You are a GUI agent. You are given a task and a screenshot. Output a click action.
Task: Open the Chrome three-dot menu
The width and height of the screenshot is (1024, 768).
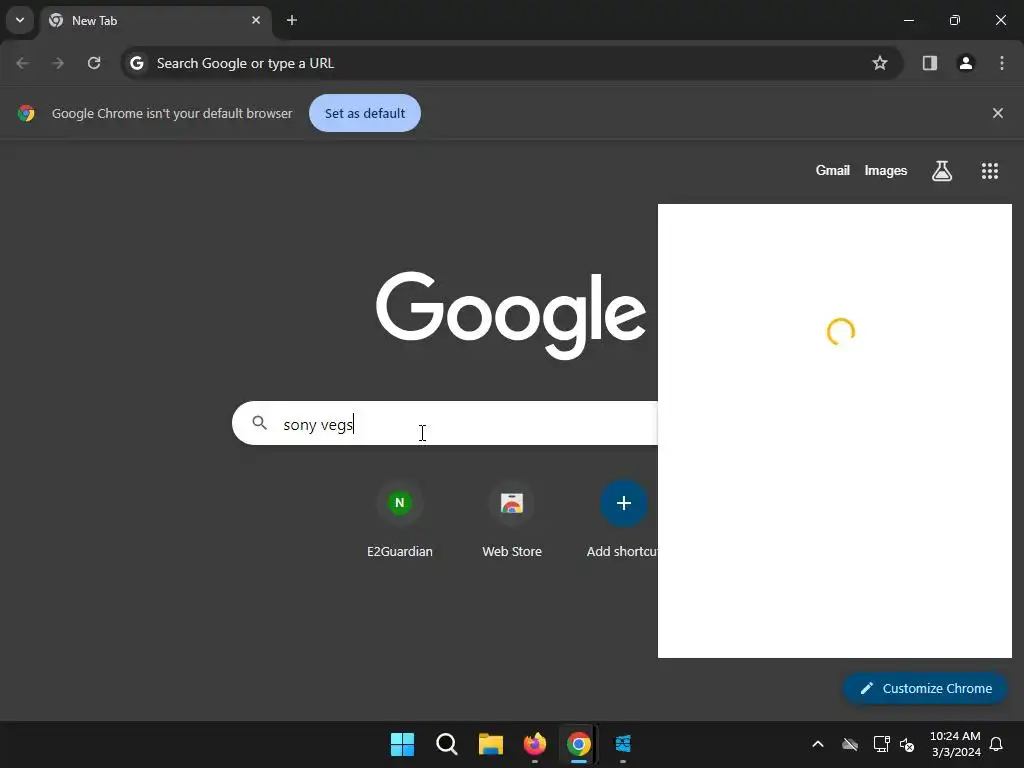click(1002, 63)
